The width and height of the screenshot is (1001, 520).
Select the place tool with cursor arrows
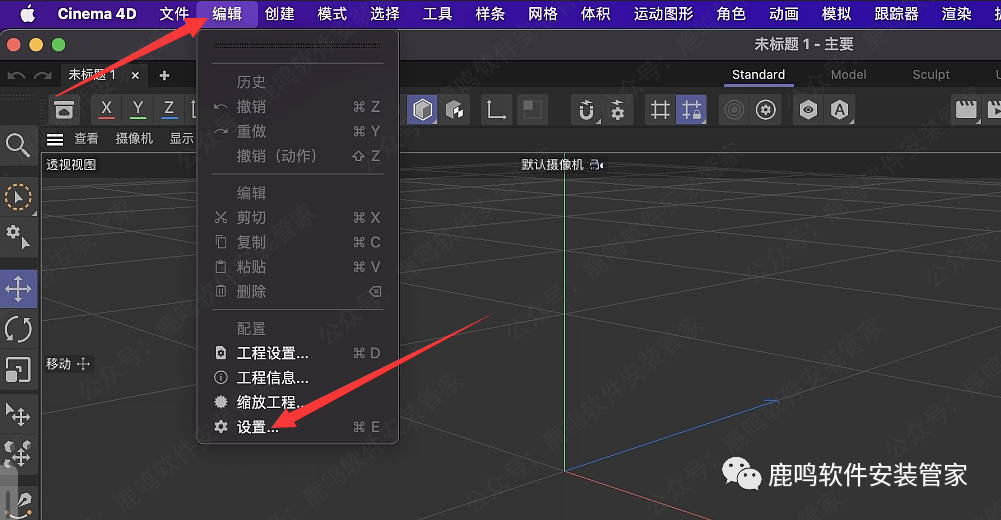tap(18, 415)
